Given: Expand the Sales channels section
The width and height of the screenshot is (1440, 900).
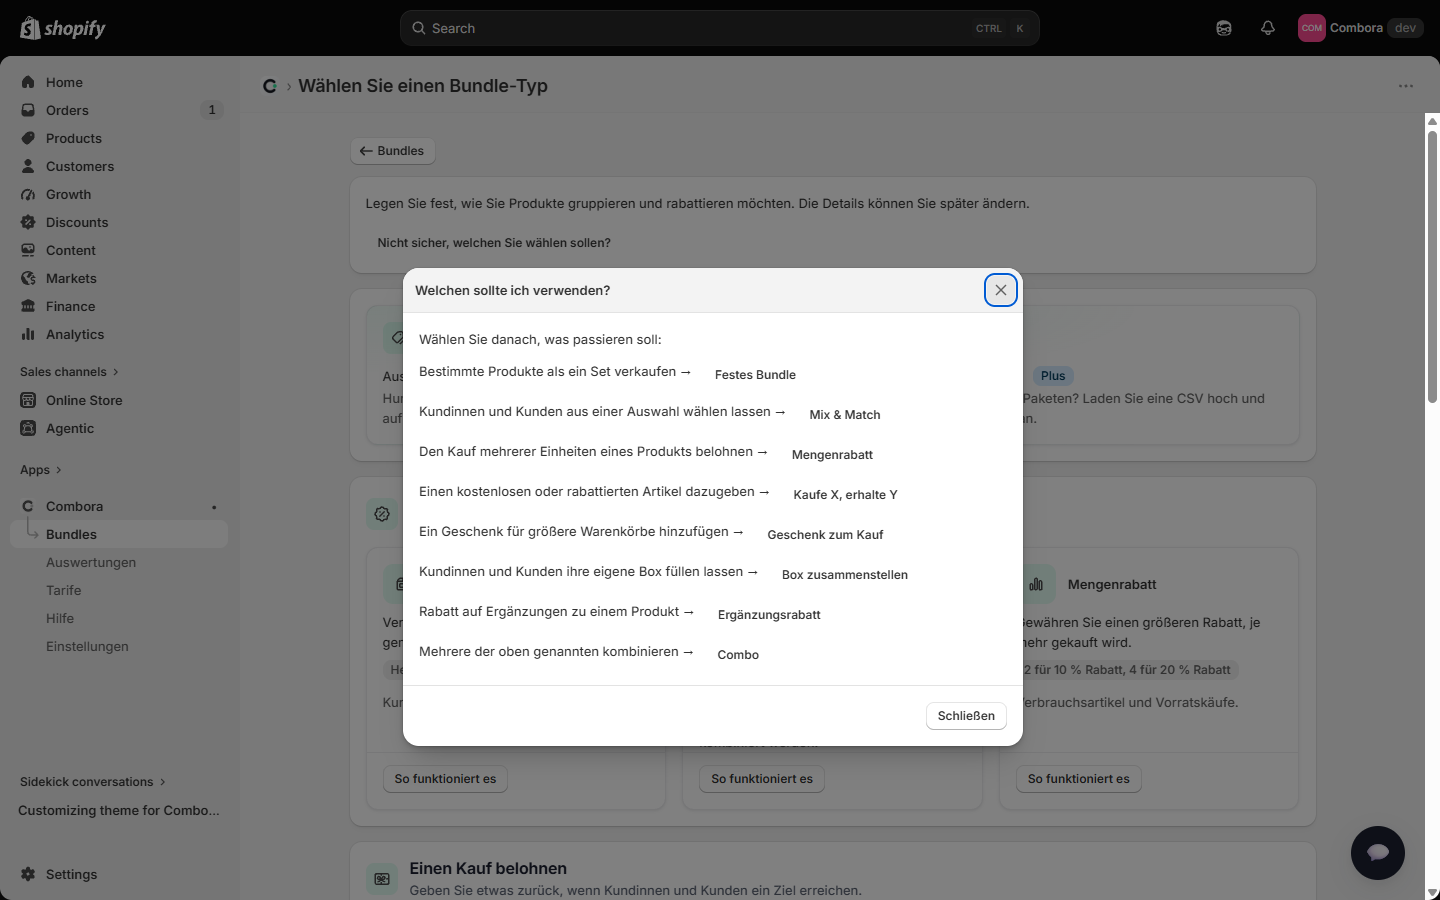Looking at the screenshot, I should pyautogui.click(x=69, y=372).
